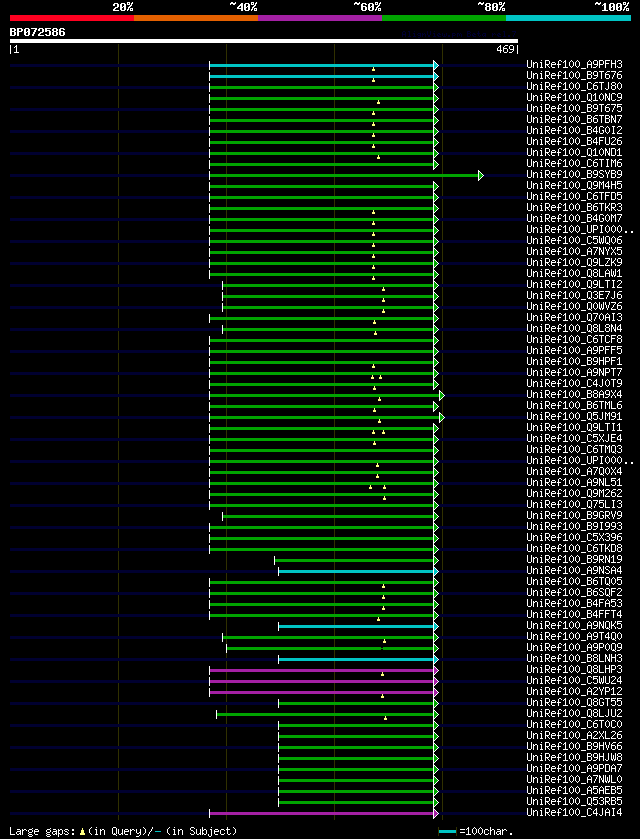This screenshot has width=640, height=839.
Task: Choose the UniRef100_B9T675 subject label
Action: (574, 109)
